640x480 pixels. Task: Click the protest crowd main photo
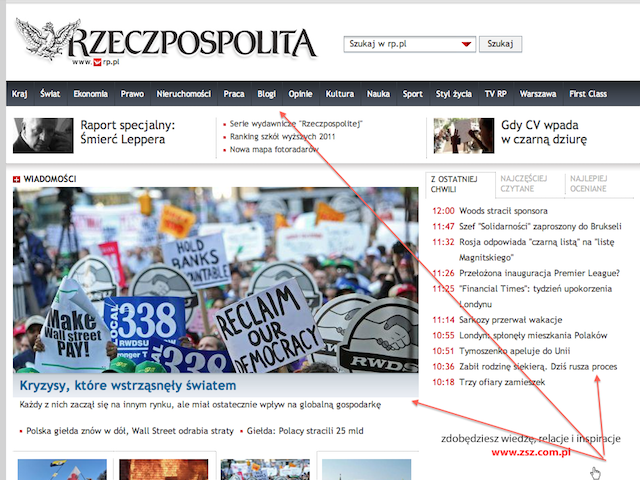click(x=216, y=280)
